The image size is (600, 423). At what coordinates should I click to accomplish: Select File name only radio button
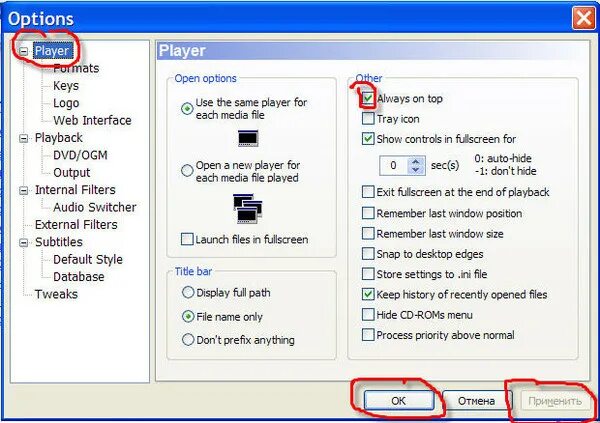tap(188, 317)
